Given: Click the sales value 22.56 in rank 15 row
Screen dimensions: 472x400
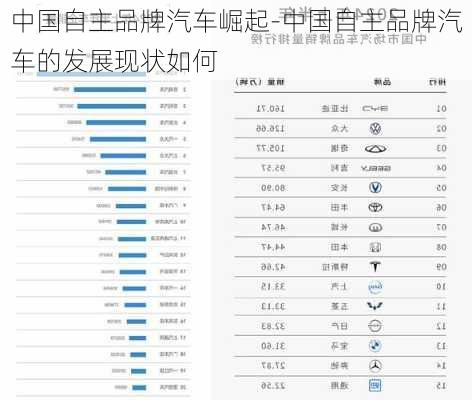Looking at the screenshot, I should click(273, 386).
